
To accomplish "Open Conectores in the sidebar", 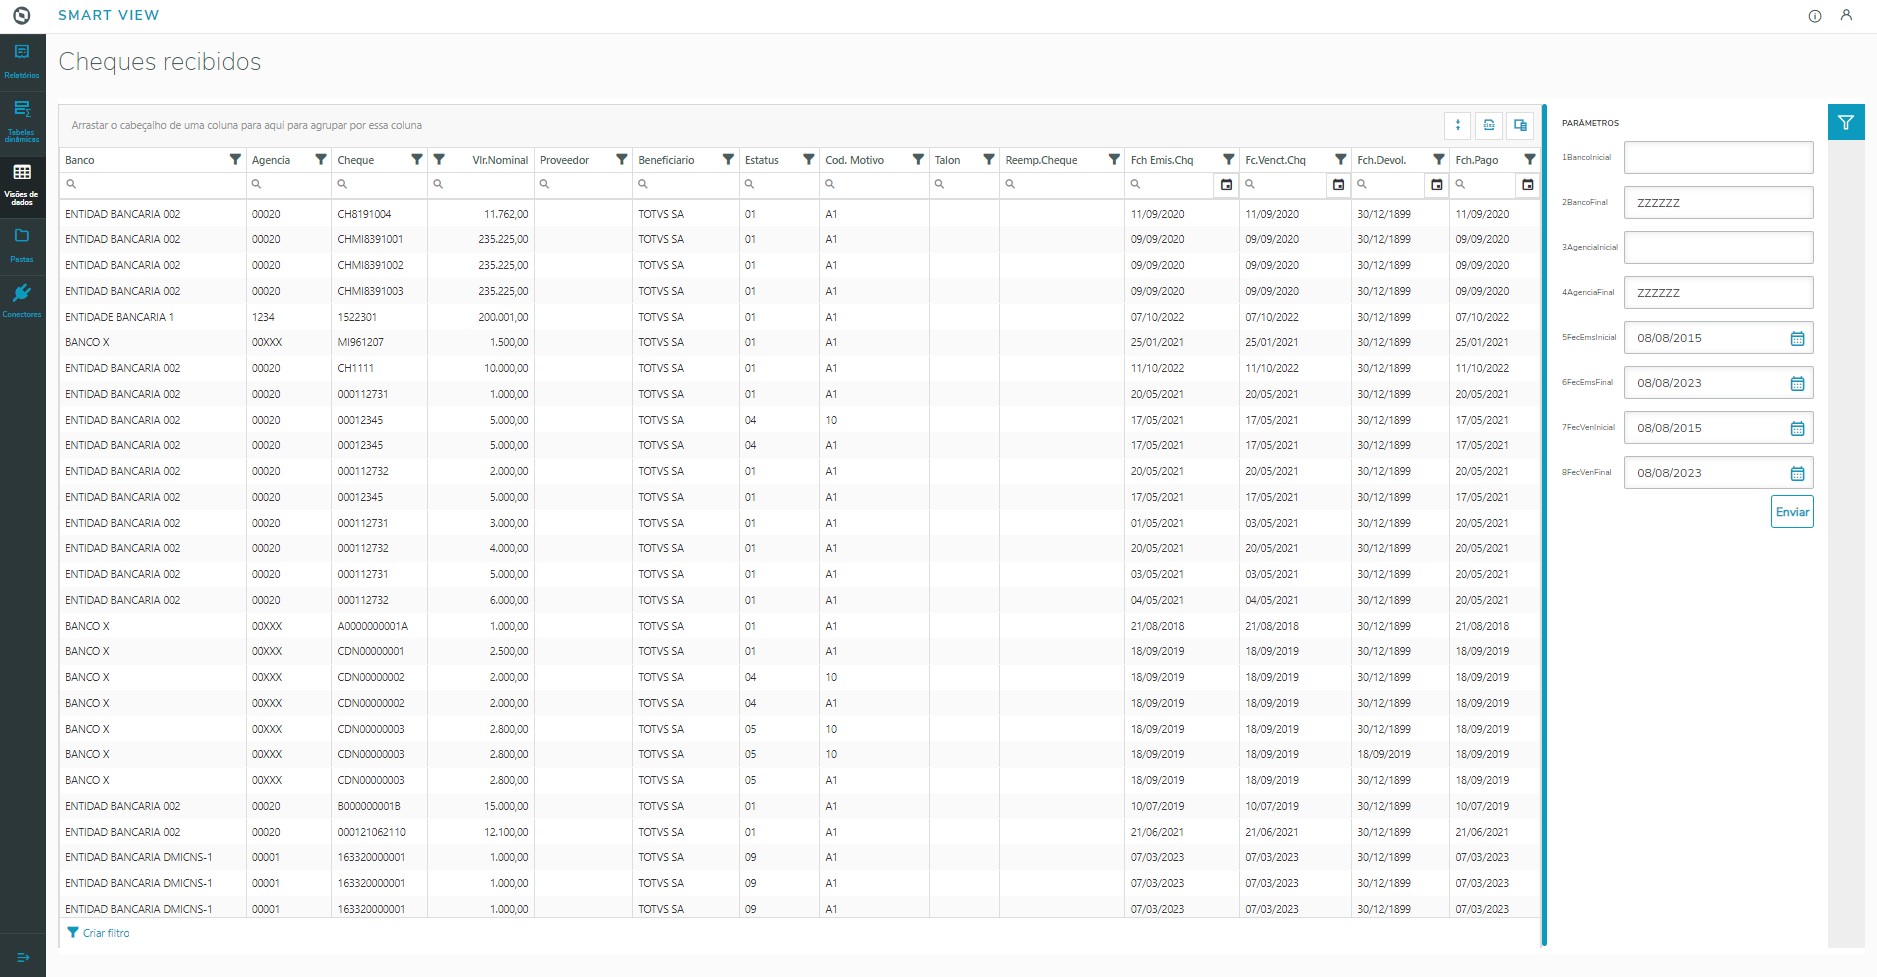I will [x=22, y=300].
